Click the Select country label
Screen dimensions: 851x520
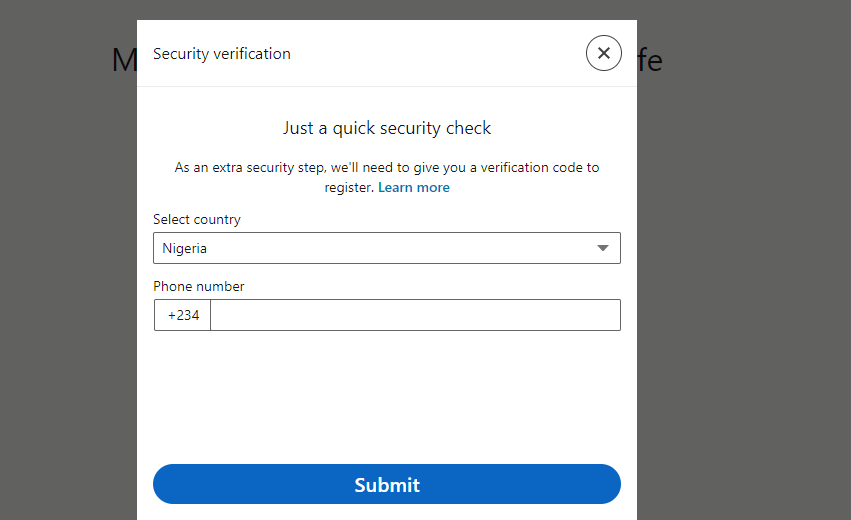(x=196, y=219)
